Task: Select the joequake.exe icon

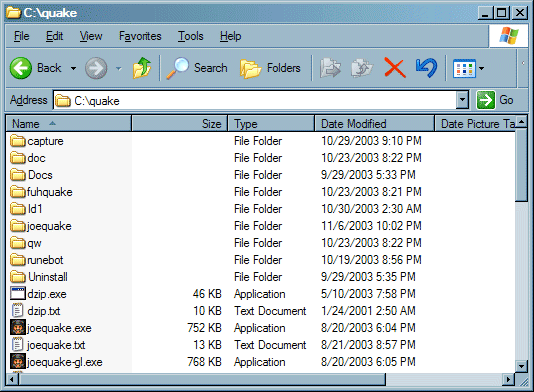Action: click(x=18, y=328)
